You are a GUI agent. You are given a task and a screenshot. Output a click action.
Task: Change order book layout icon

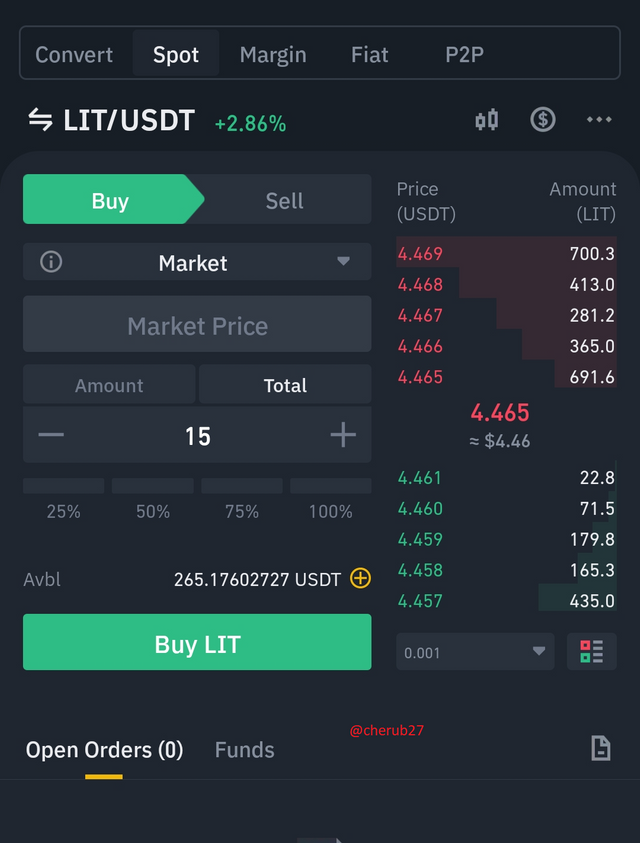(592, 652)
